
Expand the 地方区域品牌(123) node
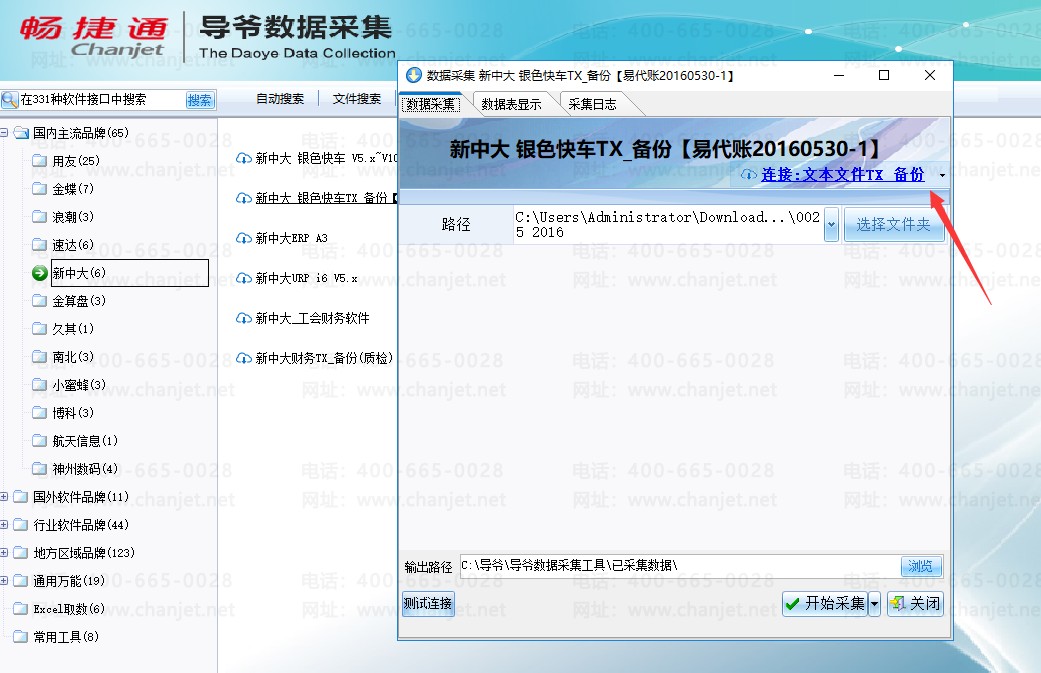tap(4, 552)
